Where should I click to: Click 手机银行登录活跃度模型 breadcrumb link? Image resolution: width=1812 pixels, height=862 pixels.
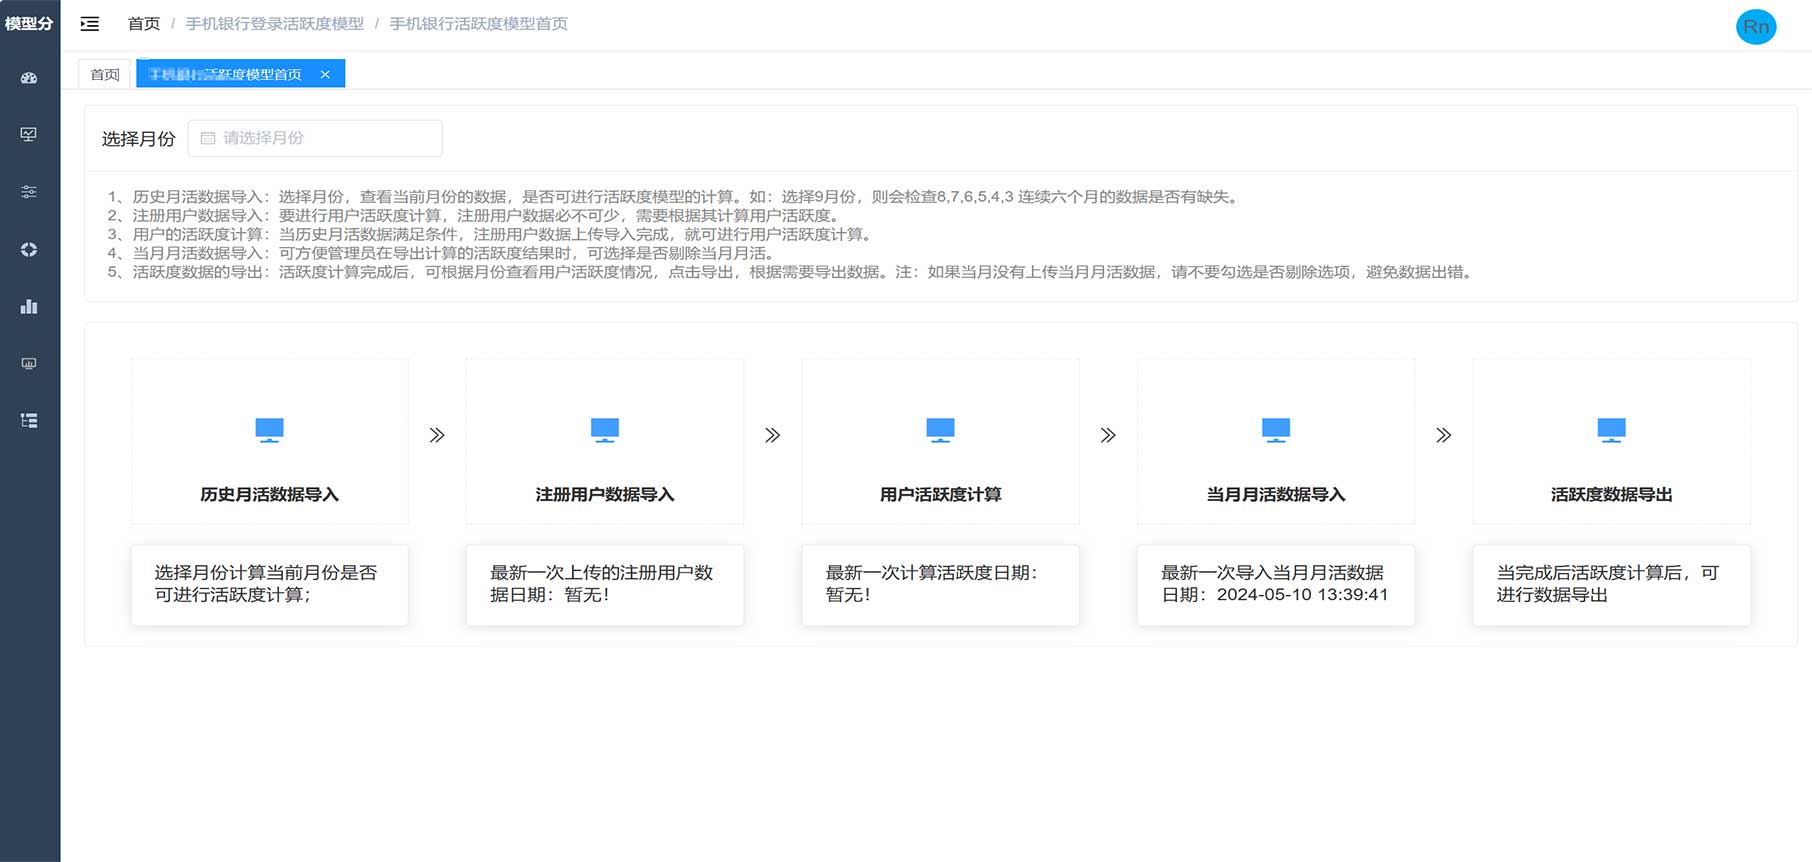pyautogui.click(x=274, y=24)
